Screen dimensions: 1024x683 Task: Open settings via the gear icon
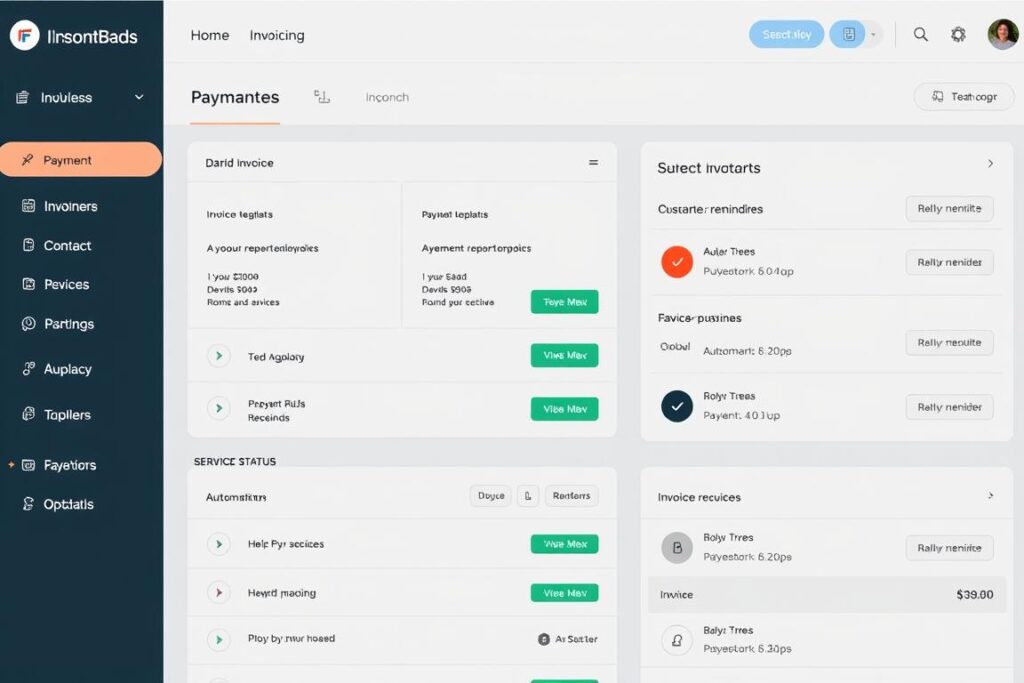958,35
